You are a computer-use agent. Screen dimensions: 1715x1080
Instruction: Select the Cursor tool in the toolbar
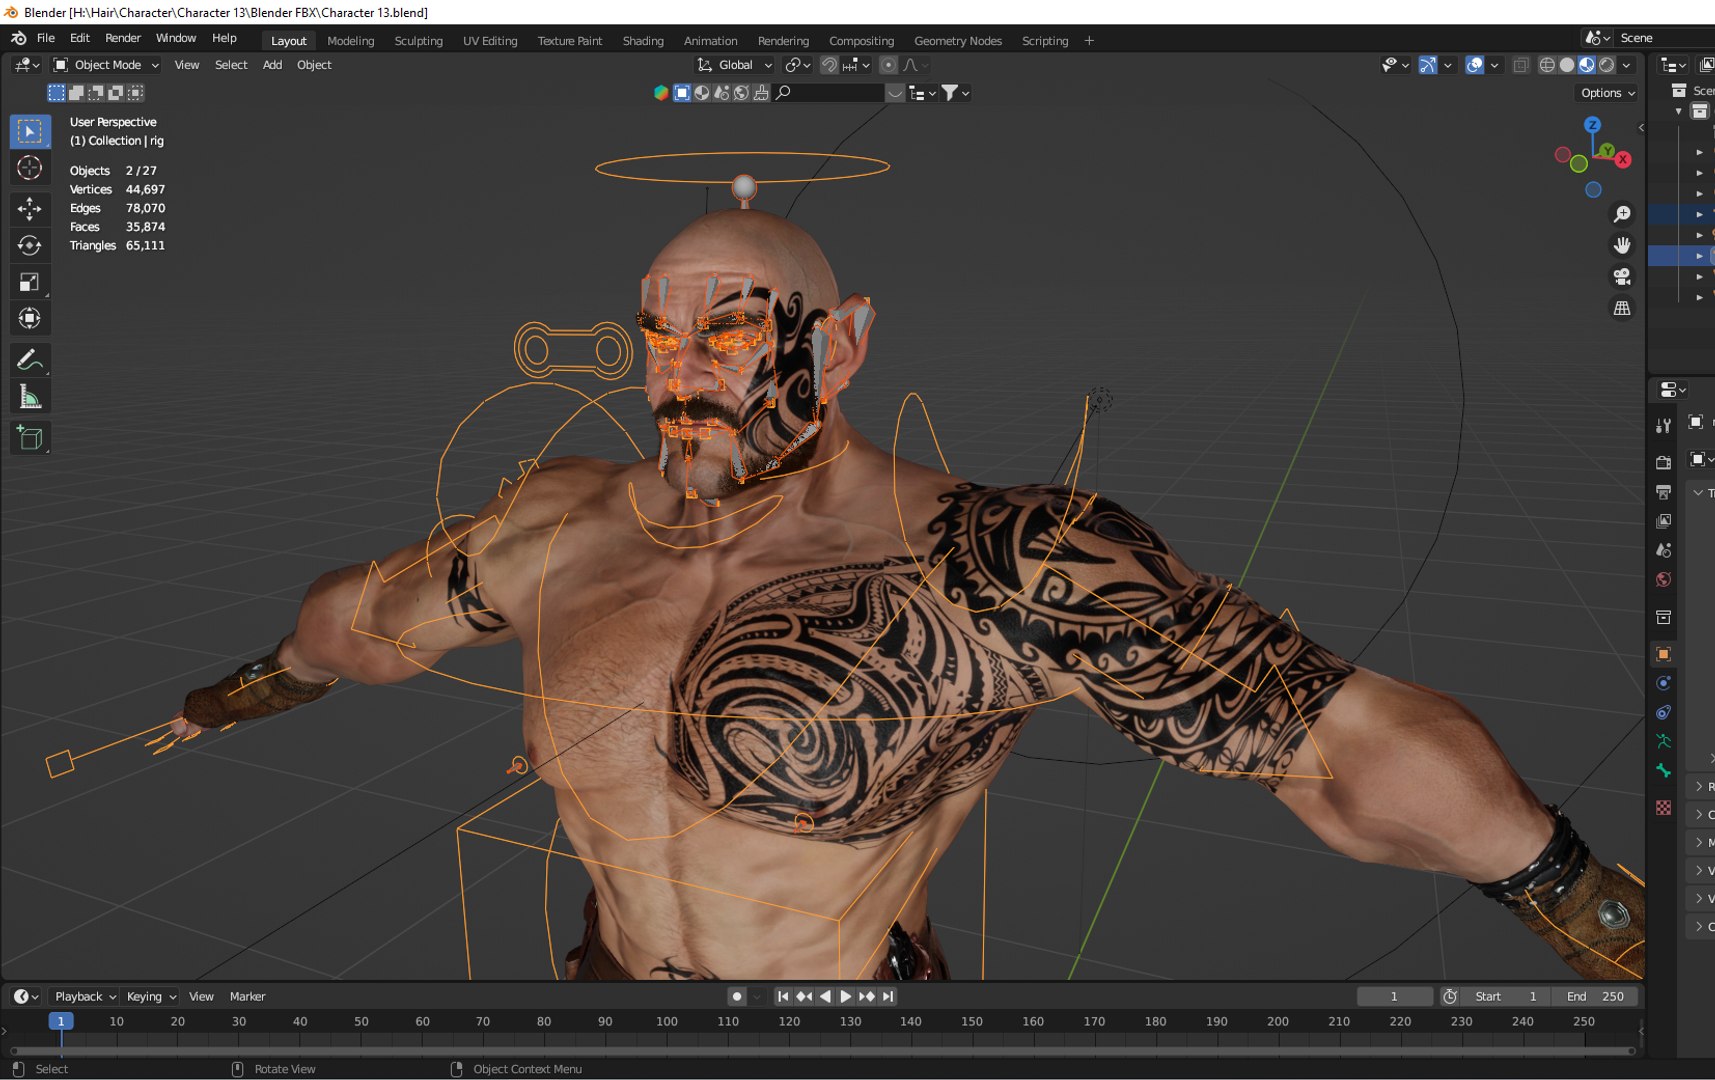30,168
